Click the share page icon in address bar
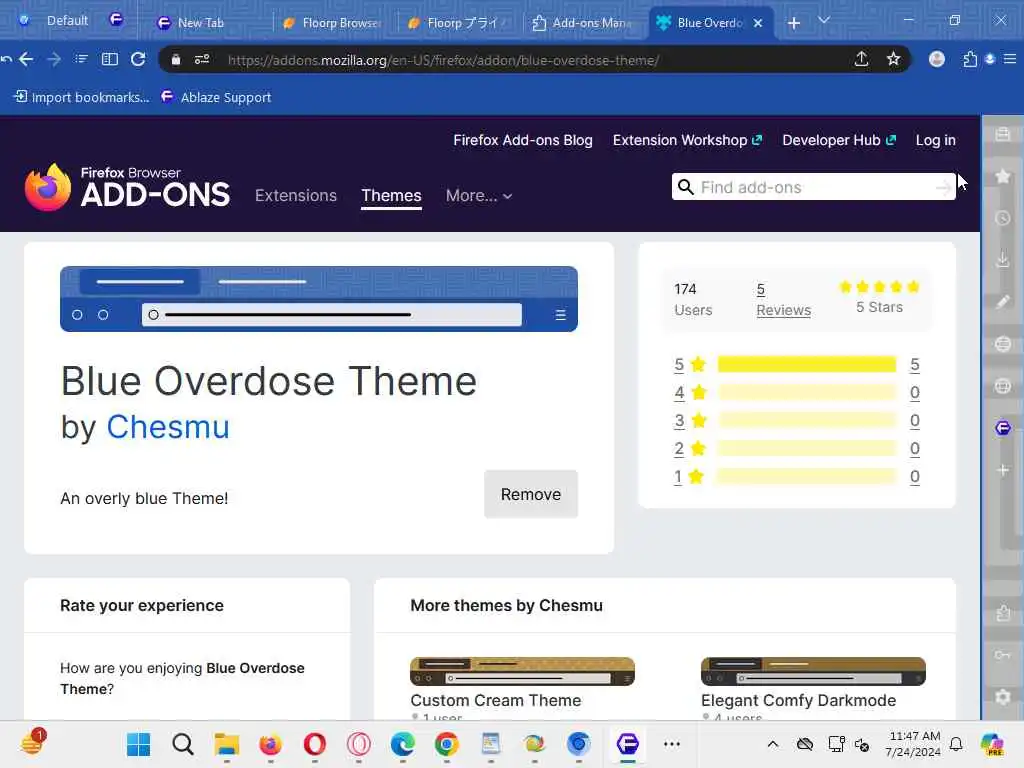This screenshot has height=768, width=1024. (x=861, y=59)
